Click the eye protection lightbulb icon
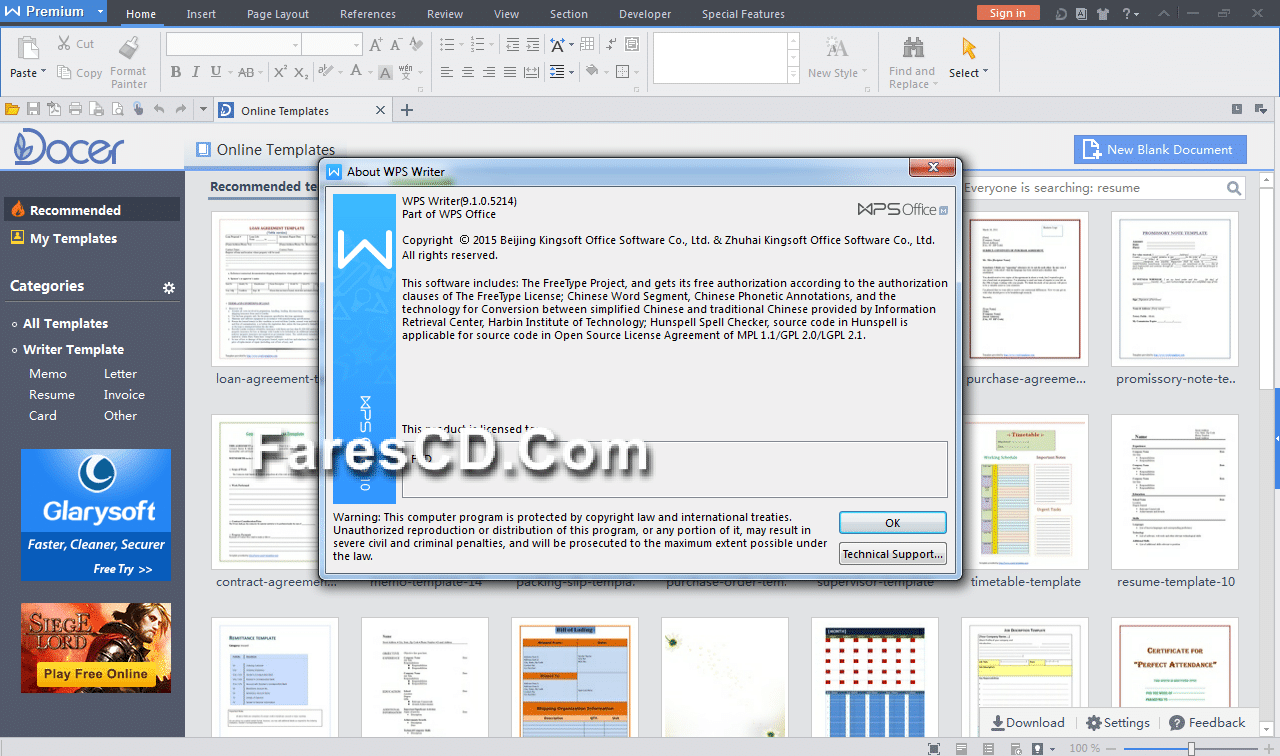The image size is (1280, 756). tap(1038, 748)
